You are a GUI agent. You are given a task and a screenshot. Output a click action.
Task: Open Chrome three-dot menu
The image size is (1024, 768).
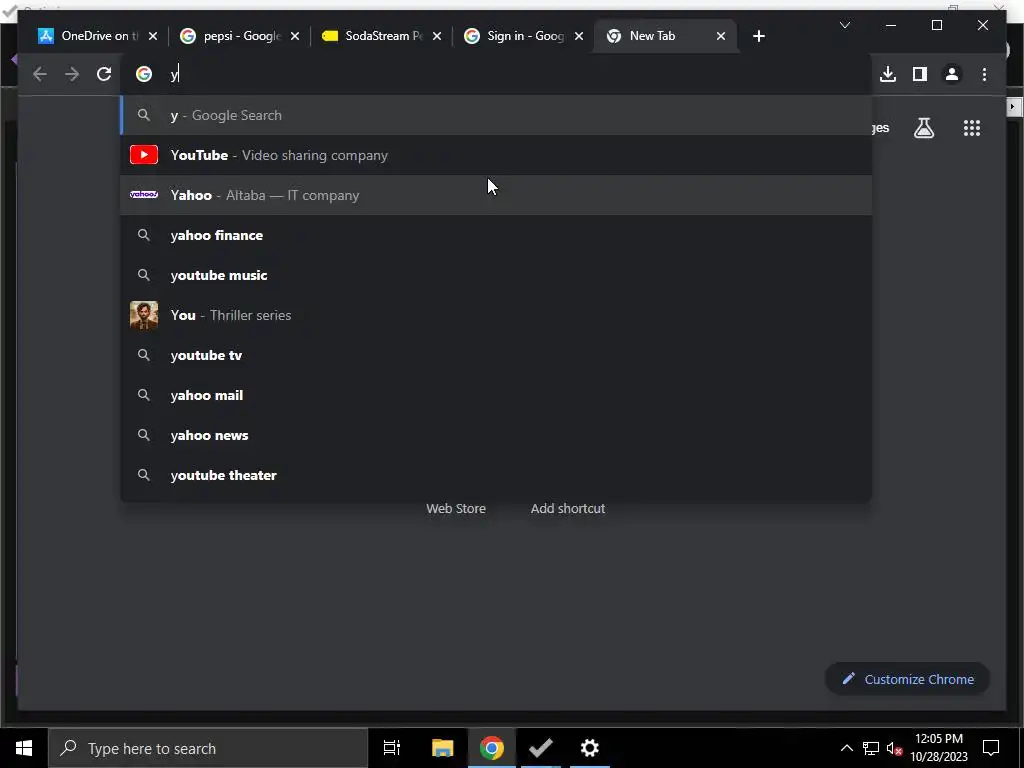point(984,74)
